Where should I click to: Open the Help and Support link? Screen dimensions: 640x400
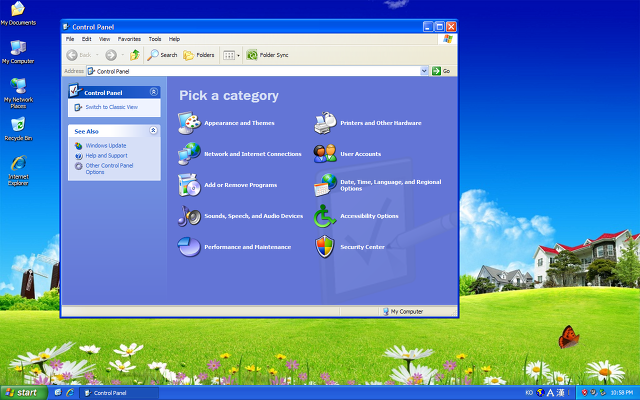[x=107, y=156]
